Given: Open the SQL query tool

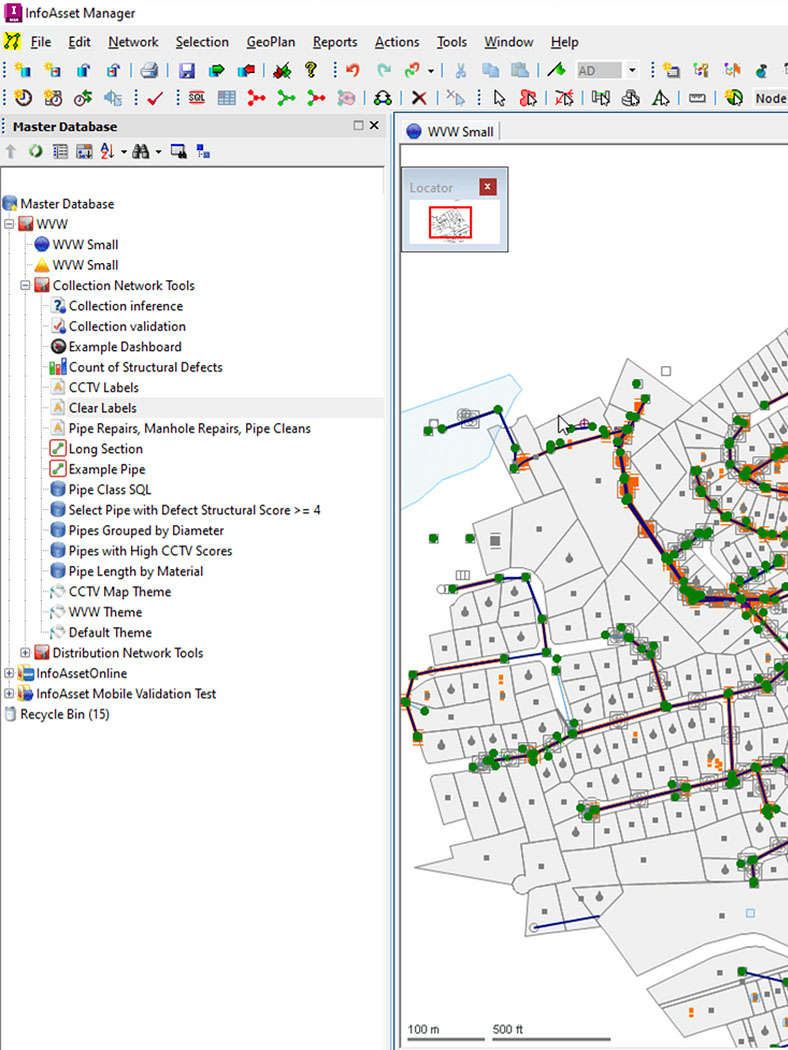Looking at the screenshot, I should pyautogui.click(x=196, y=98).
